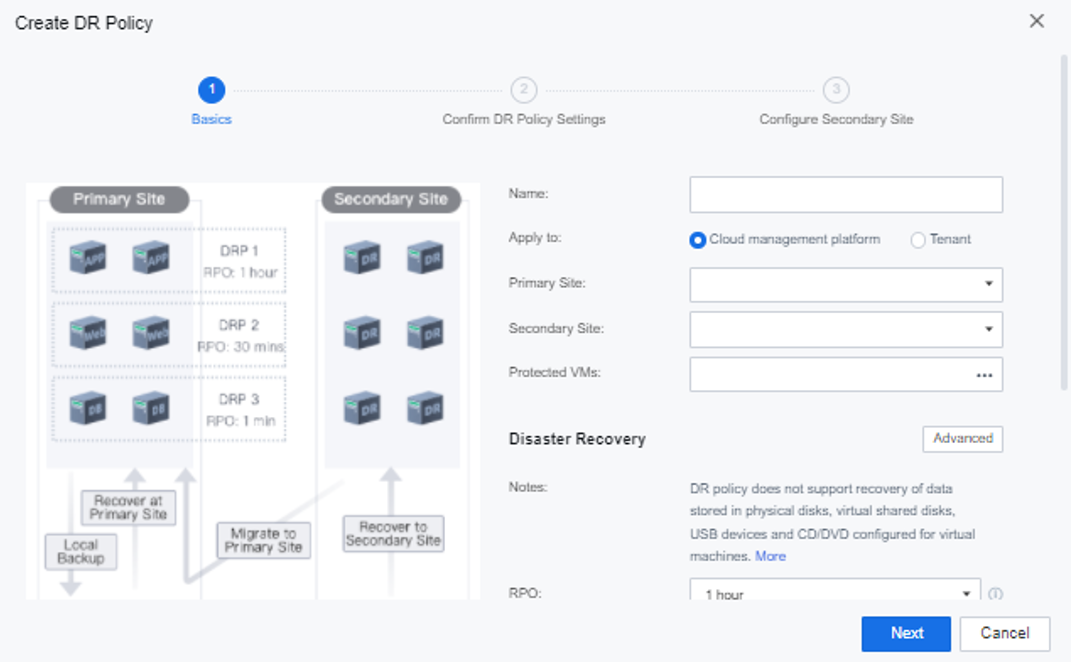Click first DB server icon in DRP 3
The image size is (1073, 666).
pos(88,408)
